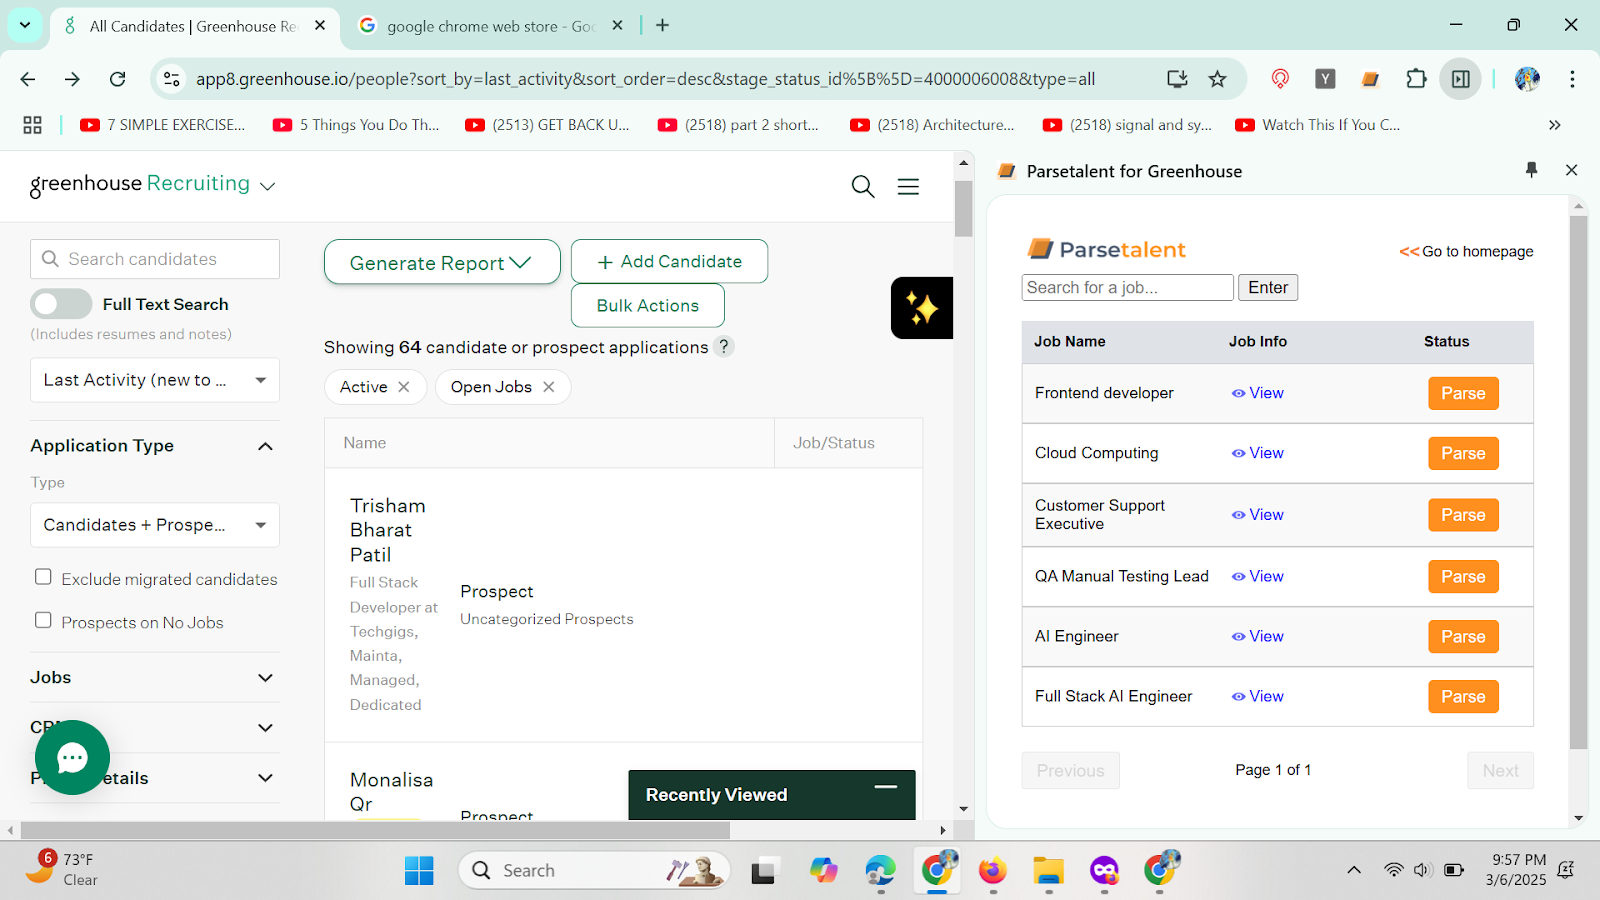The width and height of the screenshot is (1600, 900).
Task: Click Go to homepage link
Action: click(x=1466, y=251)
